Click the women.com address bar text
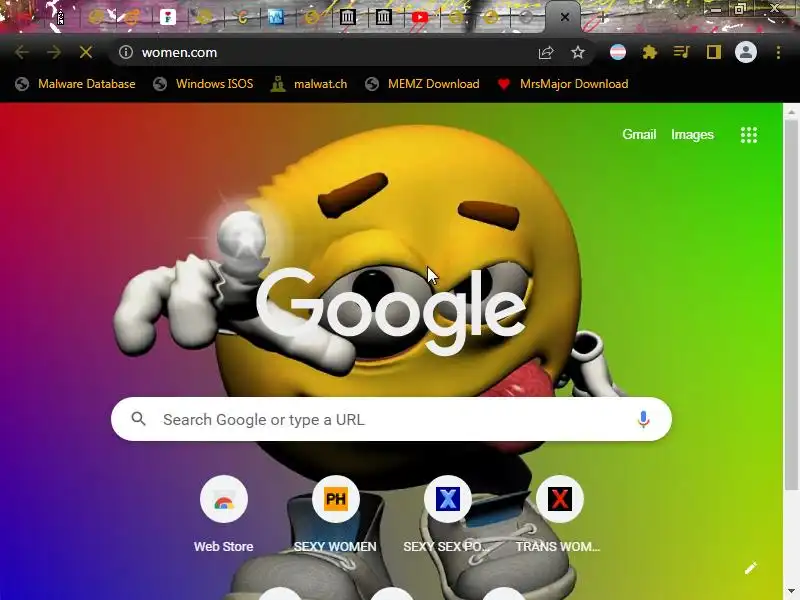This screenshot has height=600, width=800. coord(179,53)
